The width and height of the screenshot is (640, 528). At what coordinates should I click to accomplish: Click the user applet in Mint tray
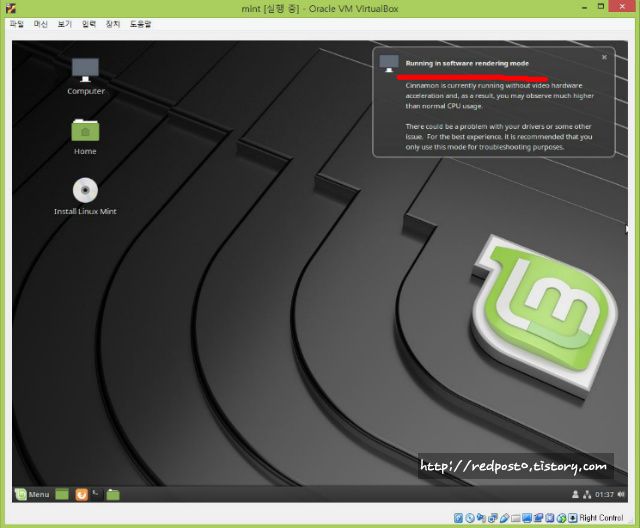point(575,495)
